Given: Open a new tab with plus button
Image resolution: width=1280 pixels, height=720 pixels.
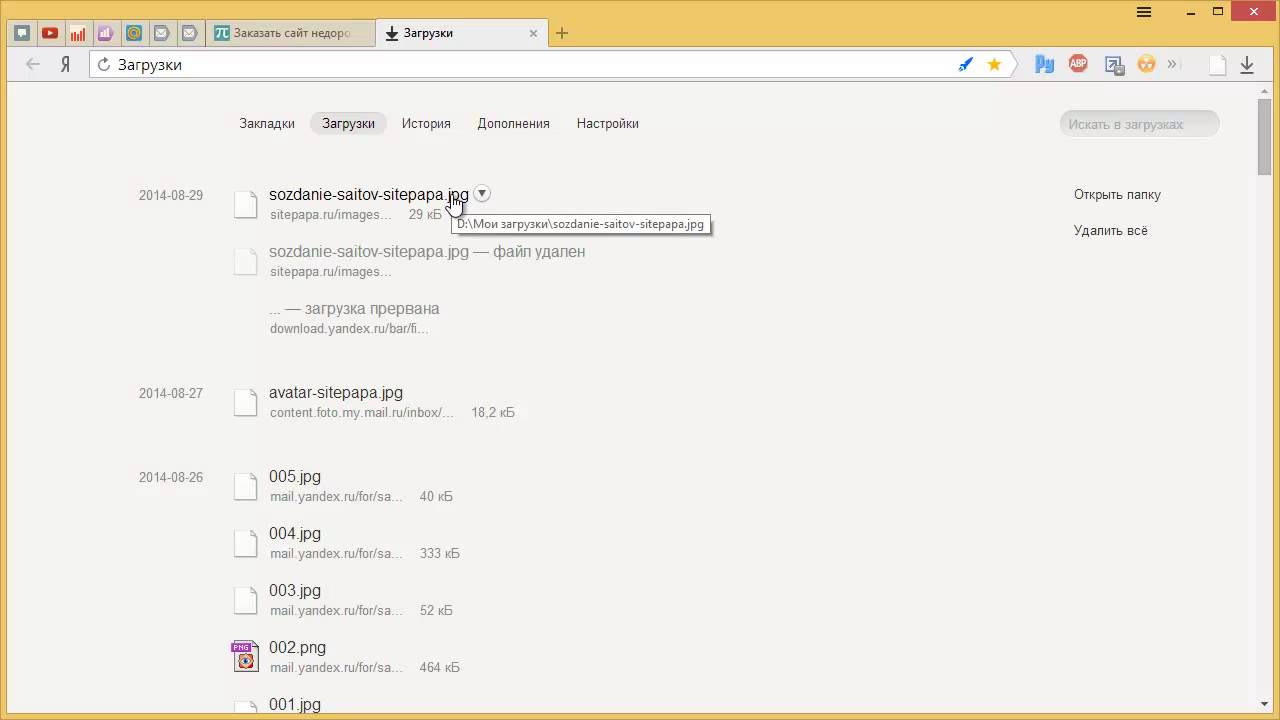Looking at the screenshot, I should [562, 33].
